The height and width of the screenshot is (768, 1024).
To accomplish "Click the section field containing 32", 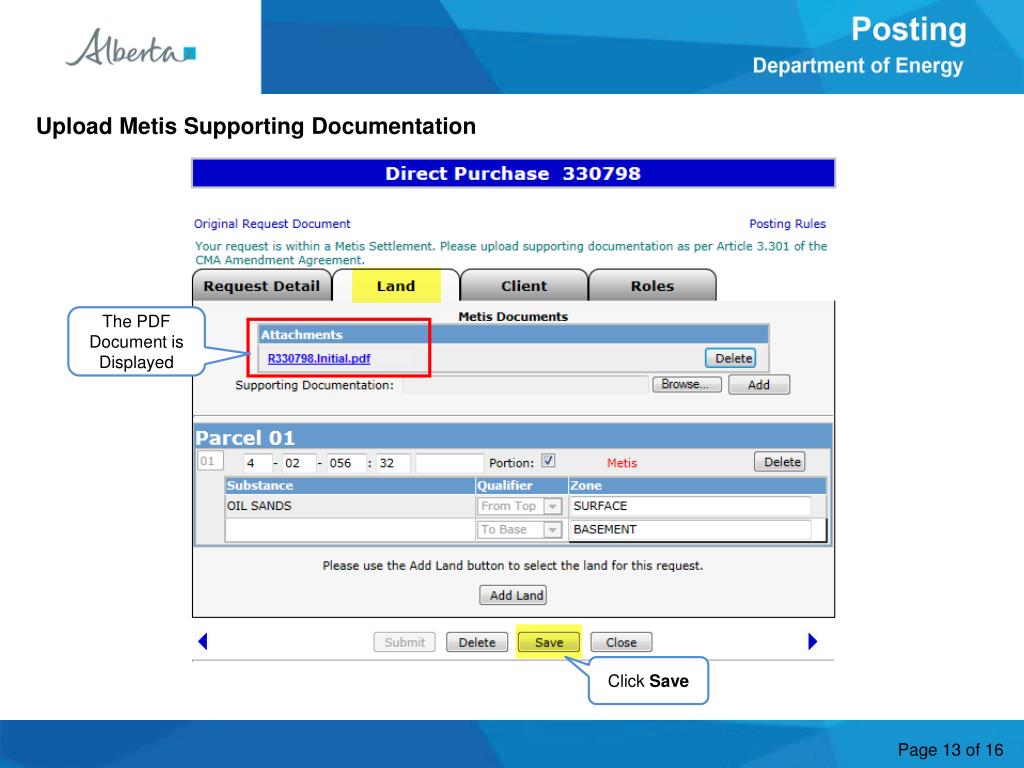I will click(x=393, y=463).
